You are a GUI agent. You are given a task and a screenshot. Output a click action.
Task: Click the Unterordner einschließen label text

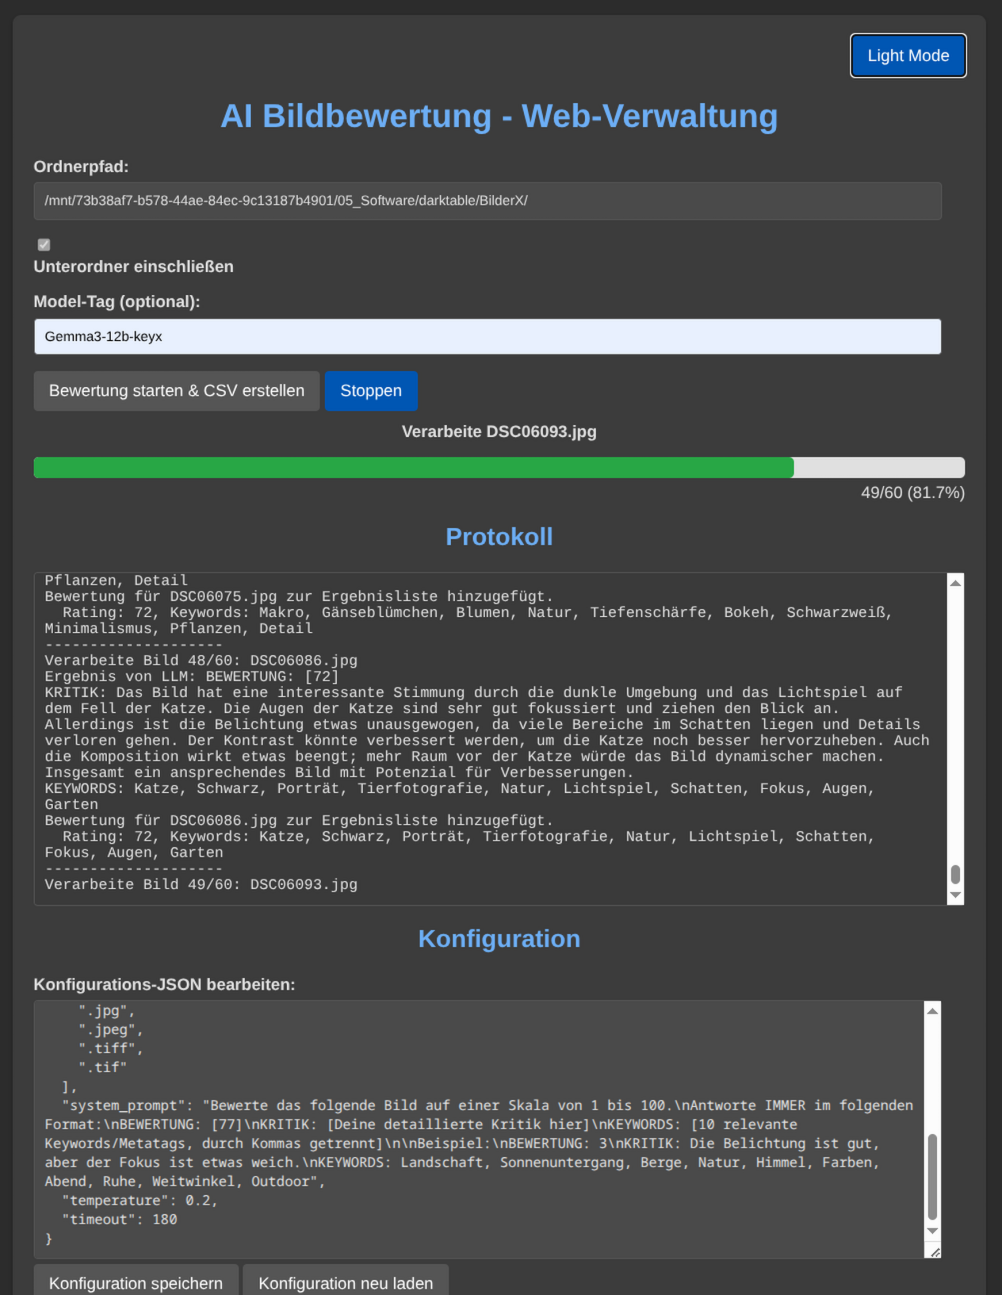(x=134, y=267)
